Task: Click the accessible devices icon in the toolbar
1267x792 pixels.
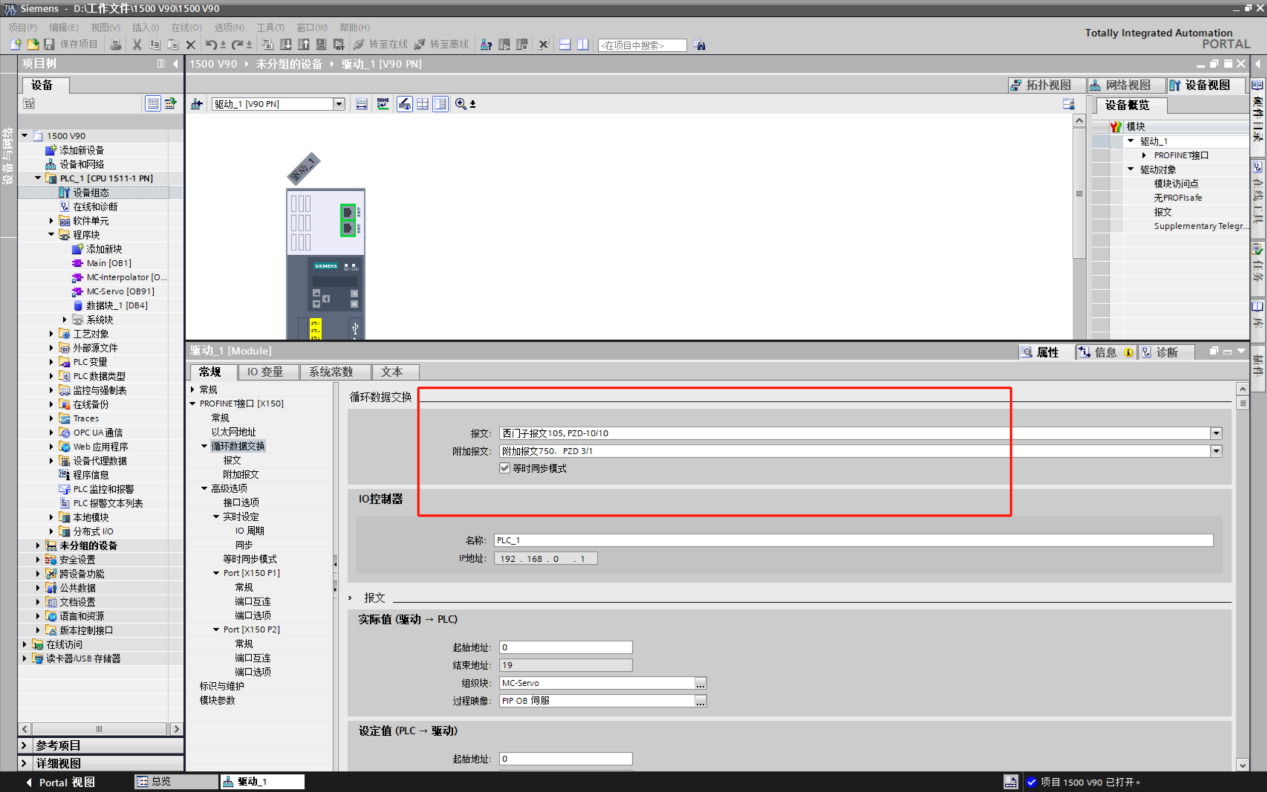Action: (486, 45)
